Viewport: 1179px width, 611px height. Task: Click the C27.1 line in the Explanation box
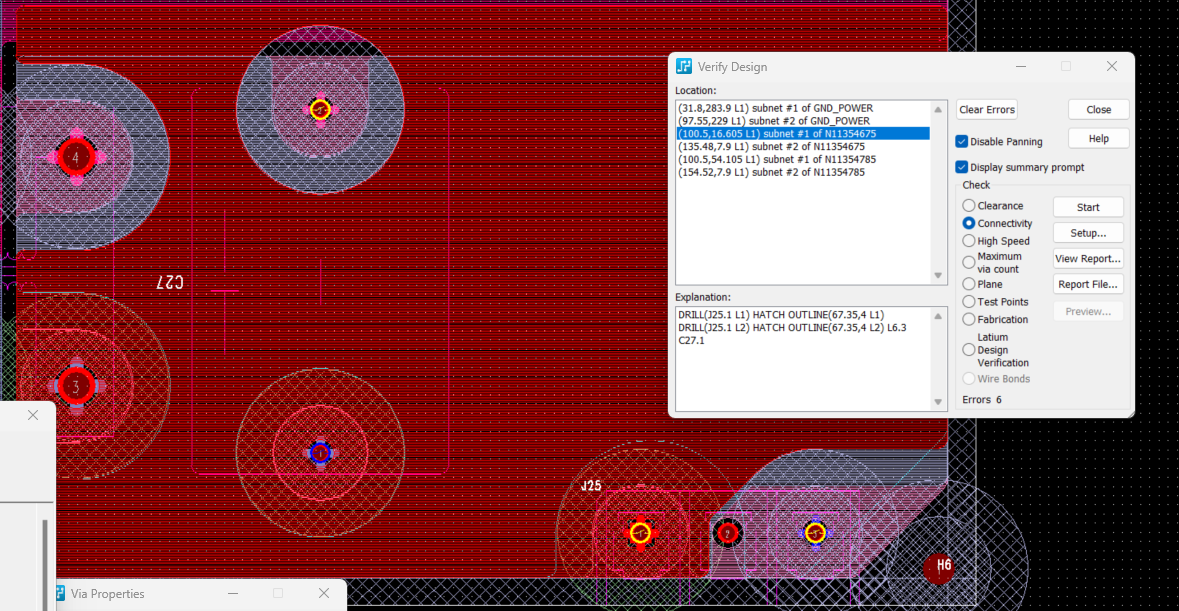[691, 340]
